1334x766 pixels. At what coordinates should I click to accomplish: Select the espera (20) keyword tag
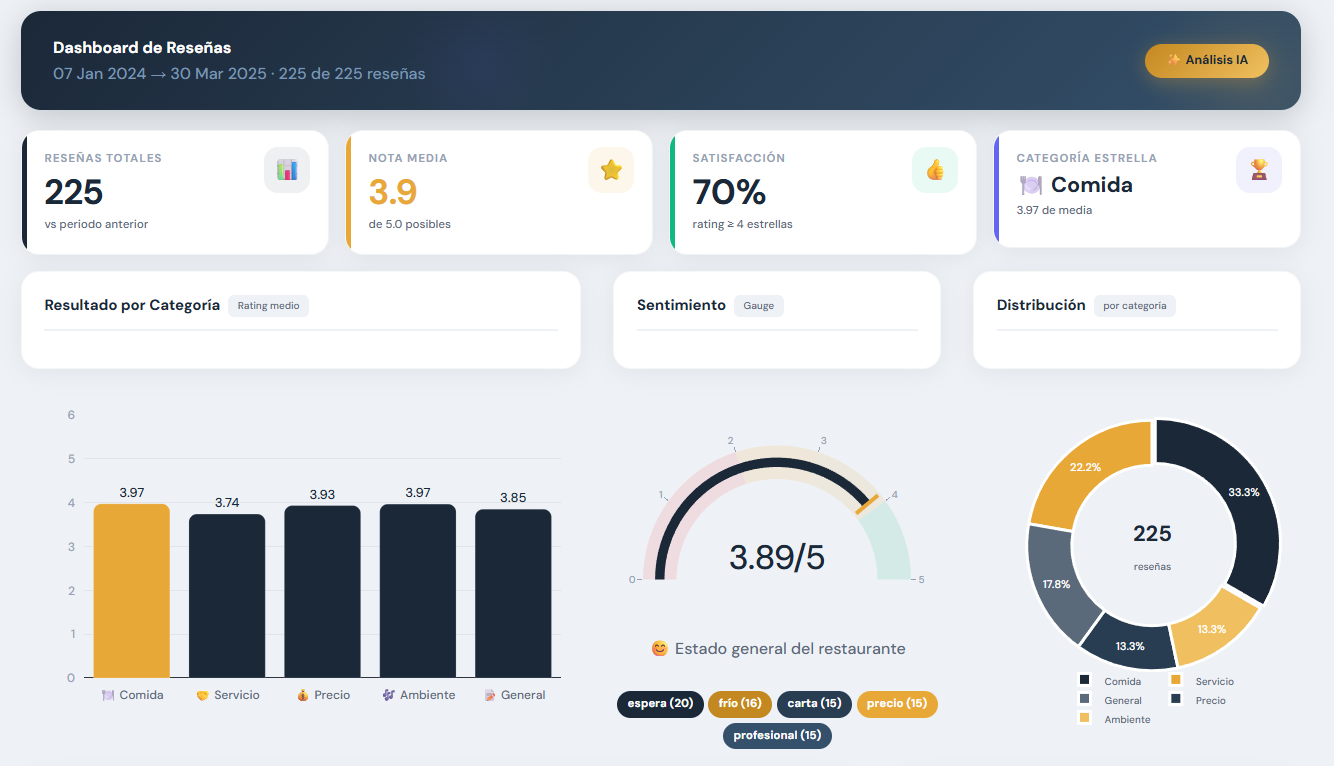(660, 704)
